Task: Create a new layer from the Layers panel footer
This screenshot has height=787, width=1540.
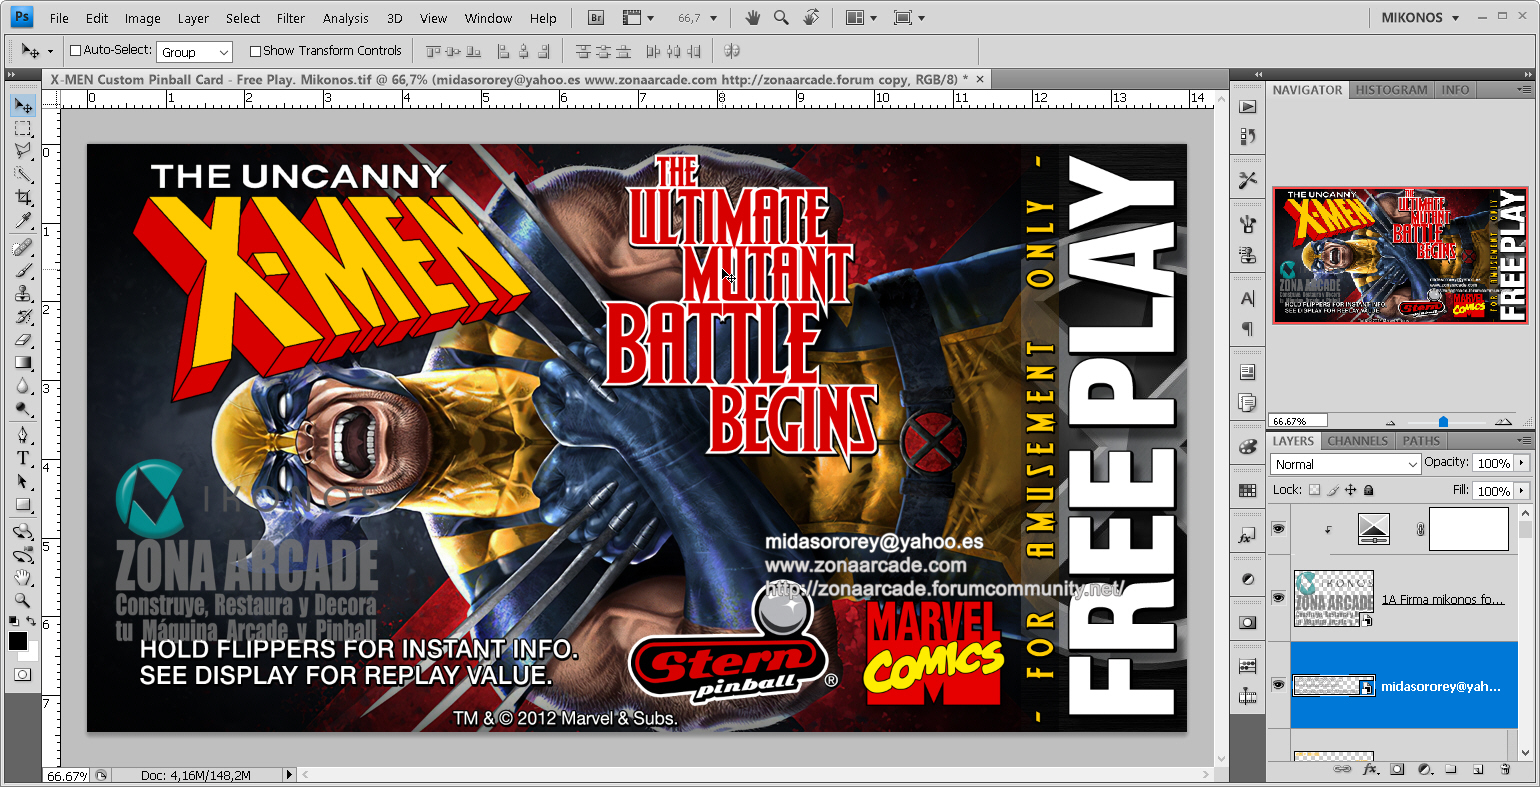Action: click(x=1478, y=770)
